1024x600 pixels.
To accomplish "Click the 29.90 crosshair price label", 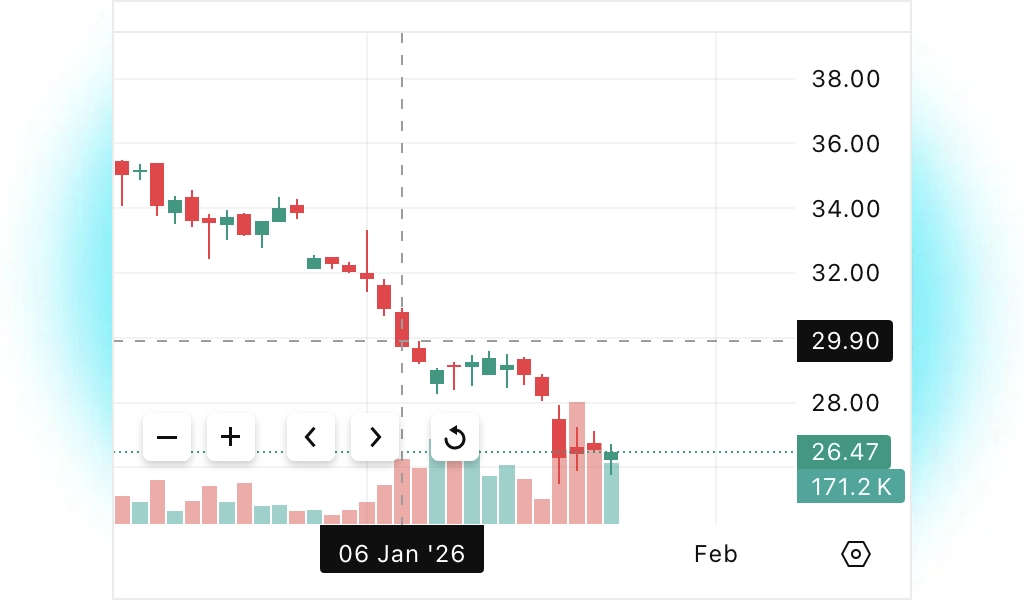I will (x=844, y=341).
